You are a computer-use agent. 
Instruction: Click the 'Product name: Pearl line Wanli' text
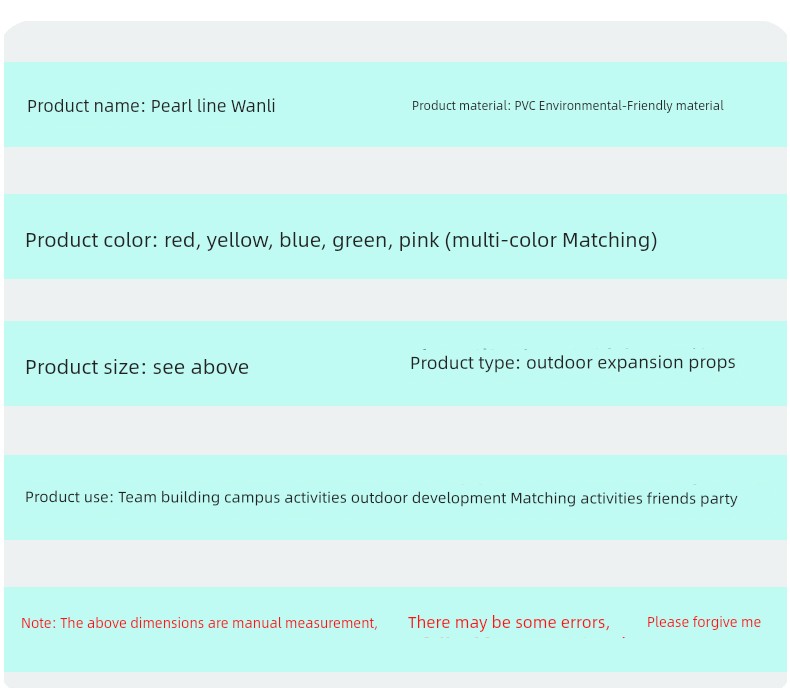[151, 106]
